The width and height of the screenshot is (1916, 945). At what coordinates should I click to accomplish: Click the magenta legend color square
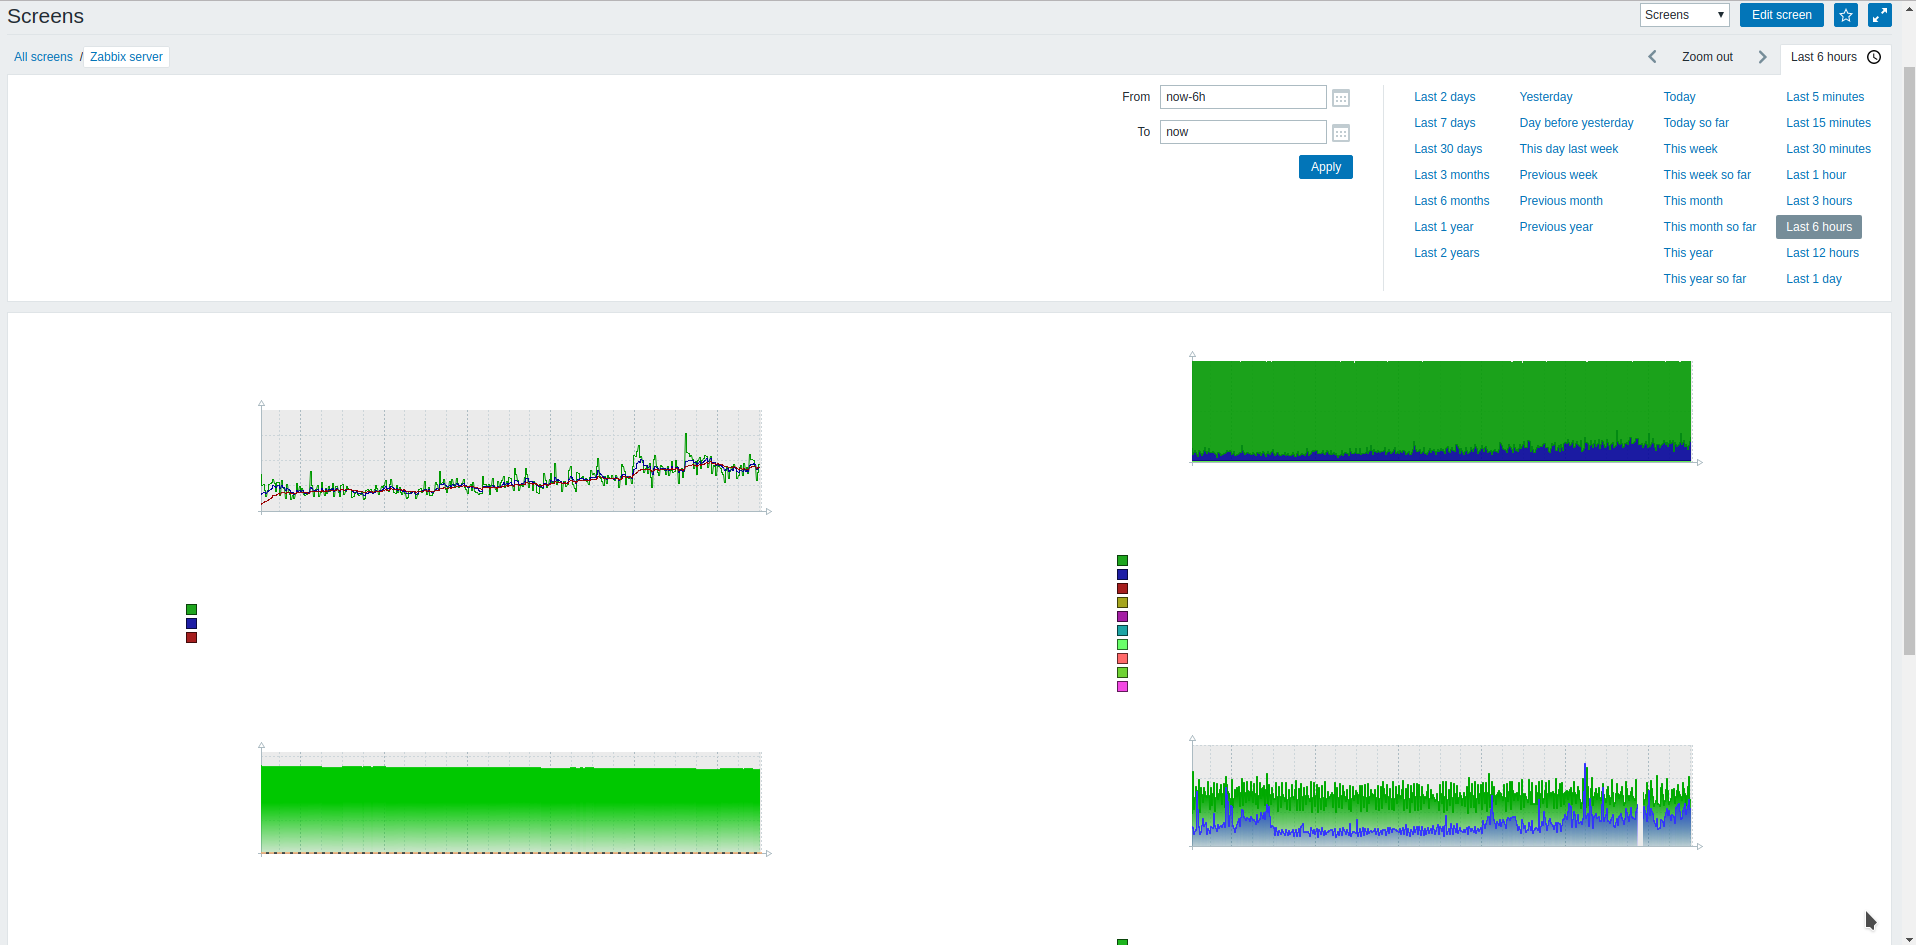1122,687
